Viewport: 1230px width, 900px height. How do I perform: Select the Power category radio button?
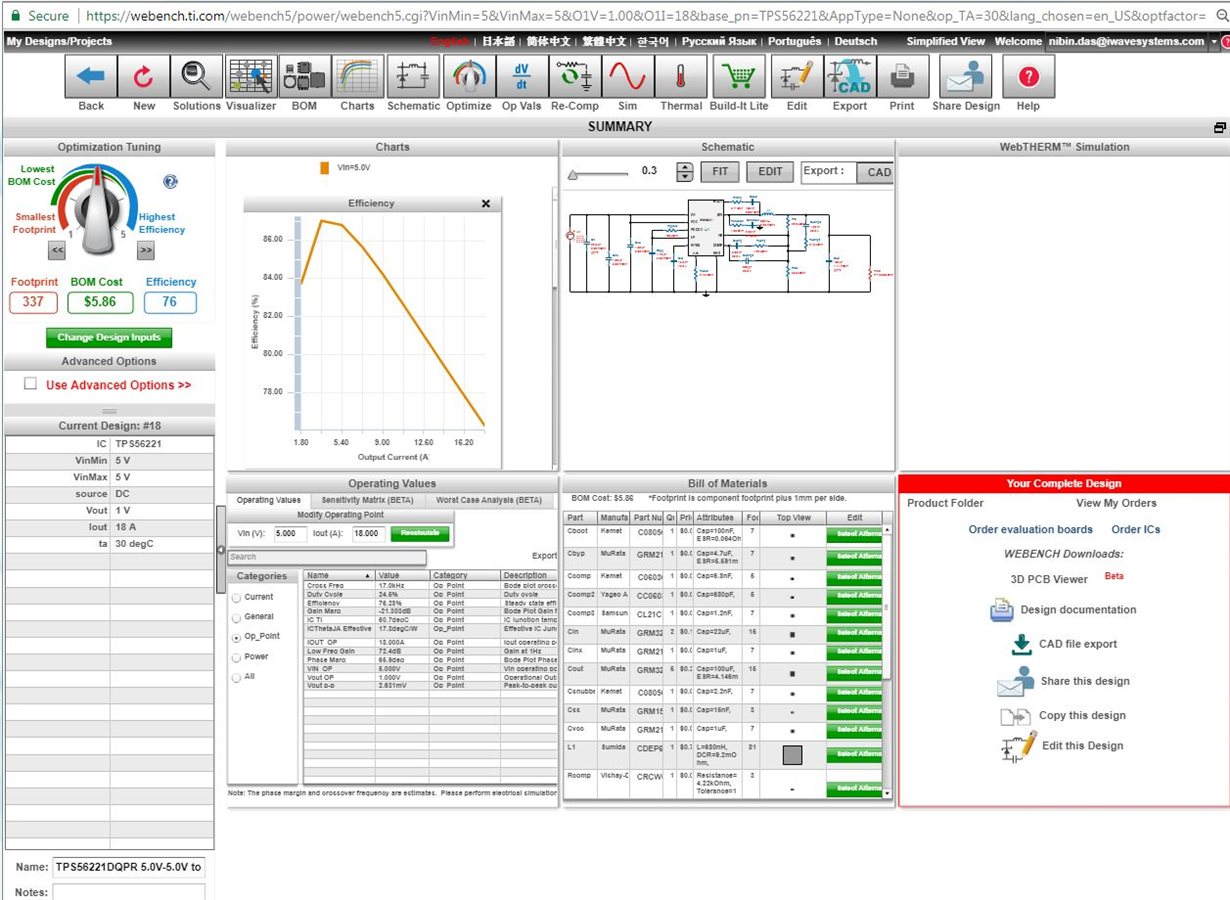(x=236, y=657)
